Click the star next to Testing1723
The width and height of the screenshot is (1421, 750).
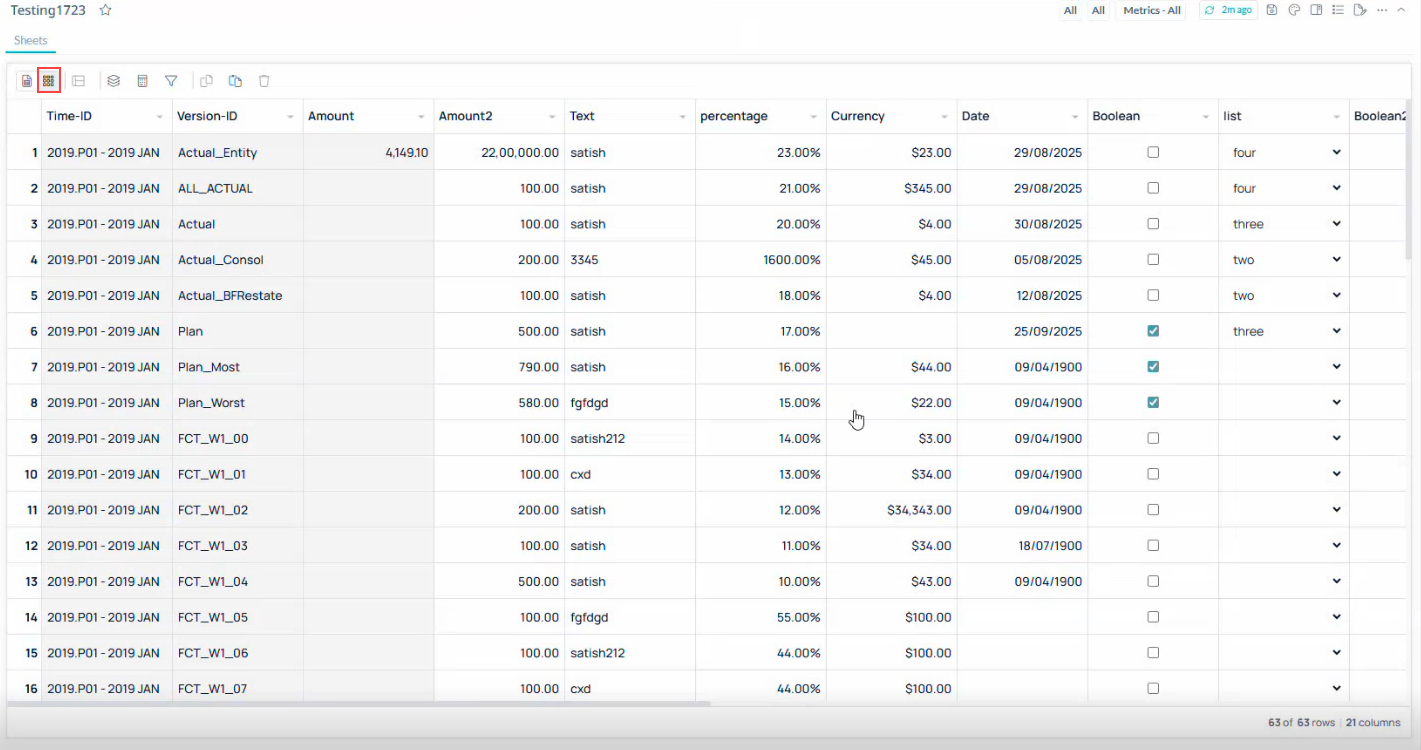tap(104, 10)
